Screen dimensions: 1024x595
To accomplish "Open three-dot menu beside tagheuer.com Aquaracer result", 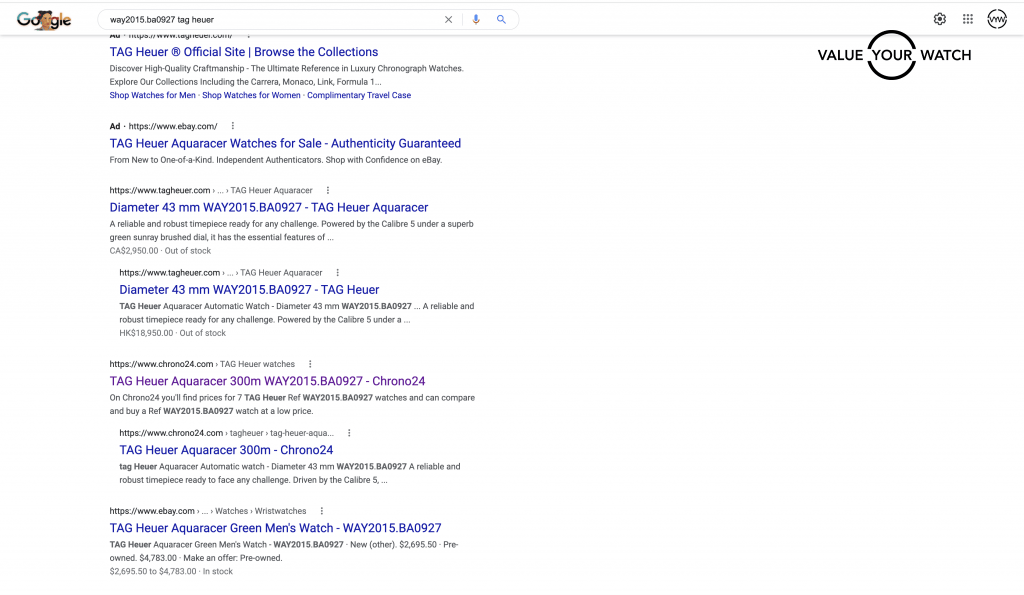I will (328, 190).
